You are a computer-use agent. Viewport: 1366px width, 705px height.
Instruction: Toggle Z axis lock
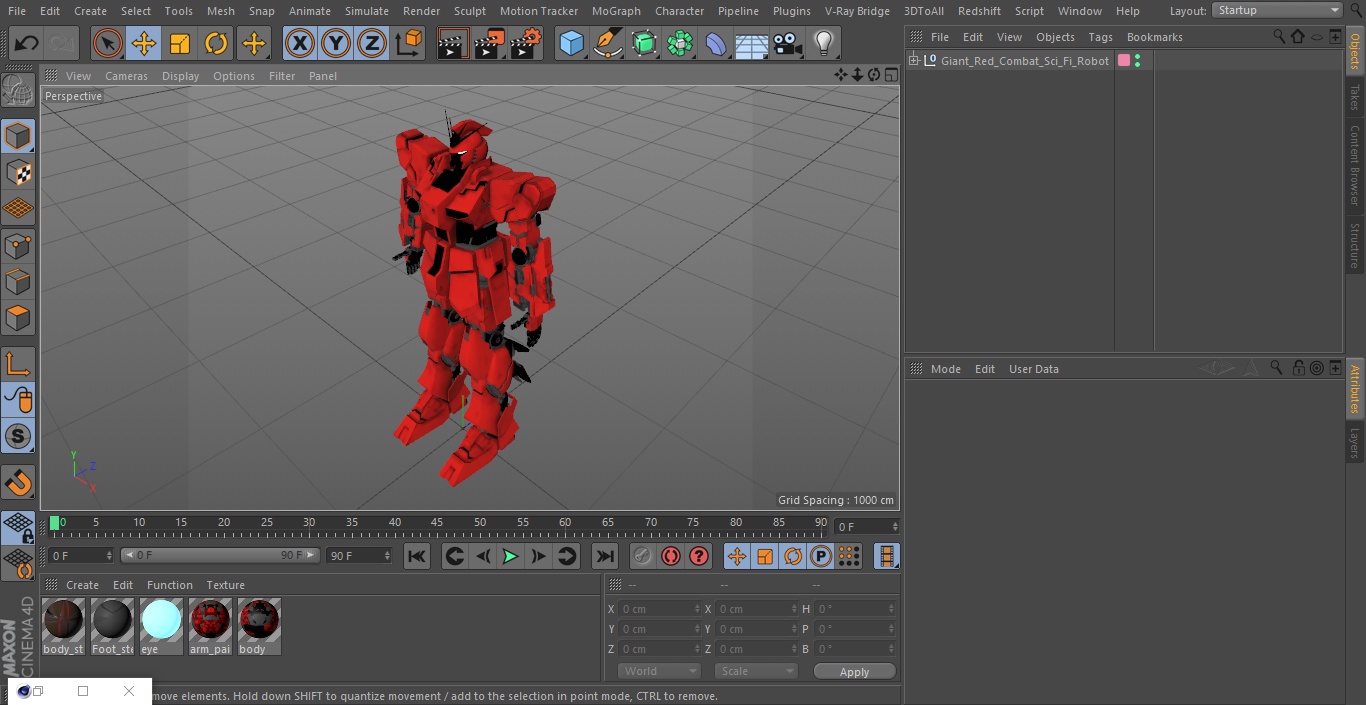pos(372,43)
